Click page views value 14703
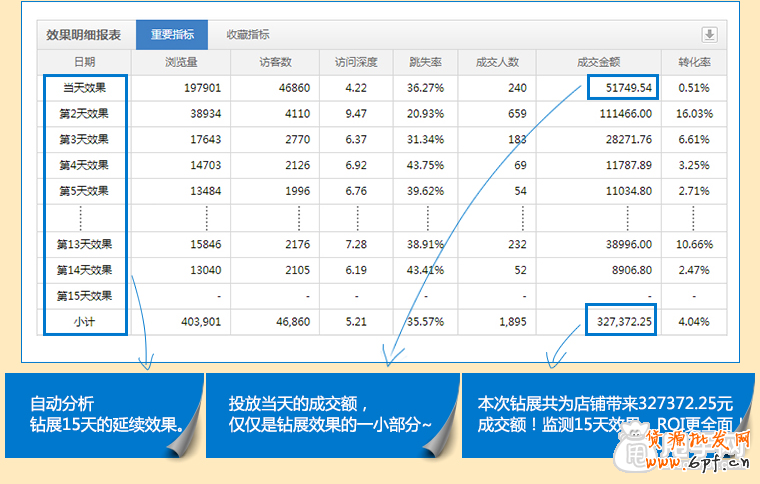760x484 pixels. point(206,165)
